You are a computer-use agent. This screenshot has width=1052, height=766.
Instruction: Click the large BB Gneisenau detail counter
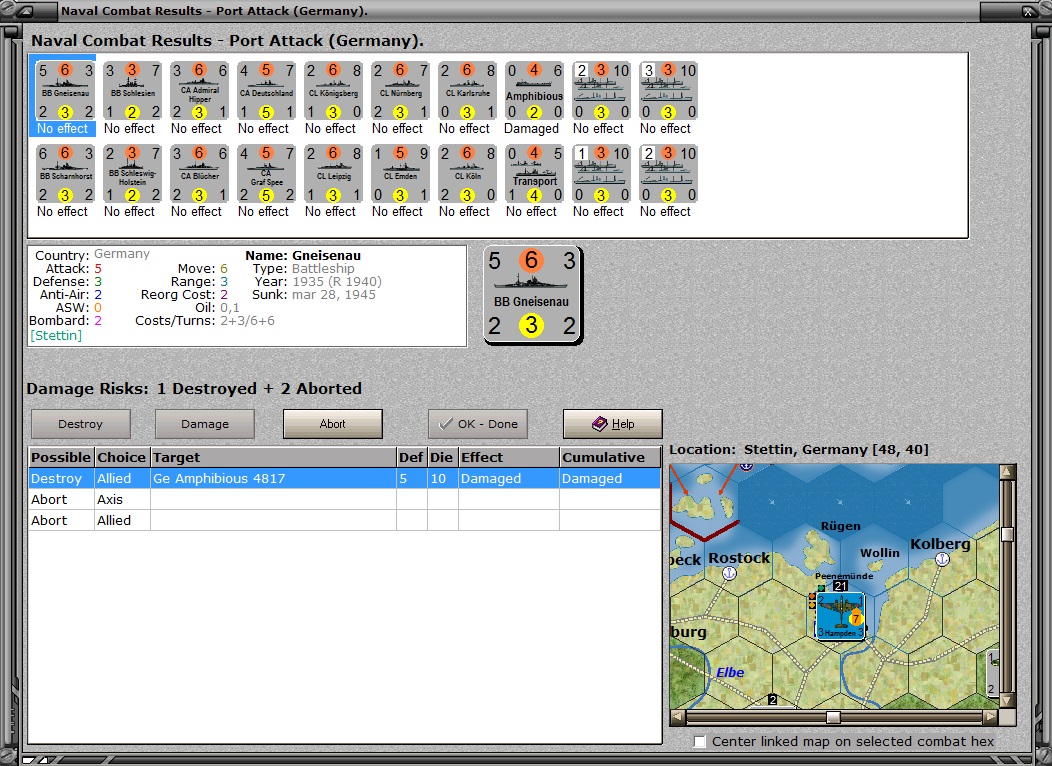533,294
